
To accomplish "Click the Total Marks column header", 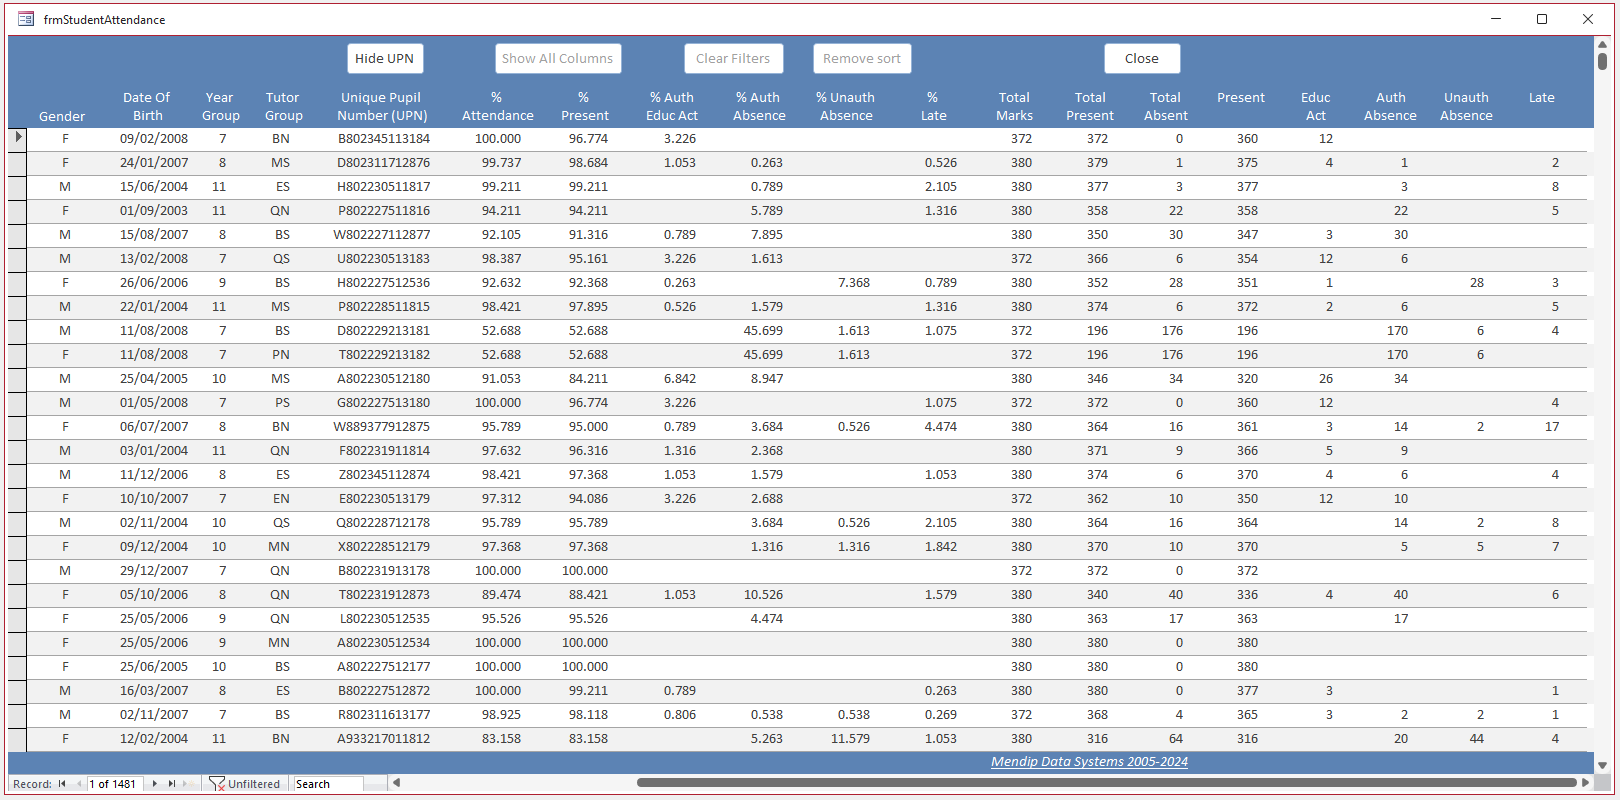I will (1014, 106).
